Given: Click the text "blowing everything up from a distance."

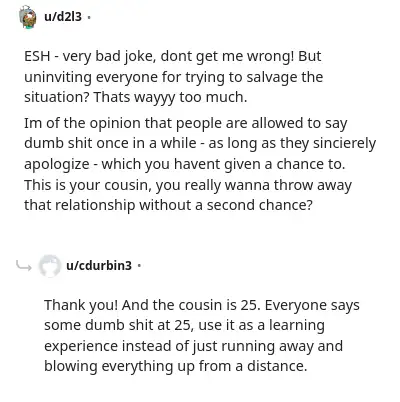Looking at the screenshot, I should (175, 366).
